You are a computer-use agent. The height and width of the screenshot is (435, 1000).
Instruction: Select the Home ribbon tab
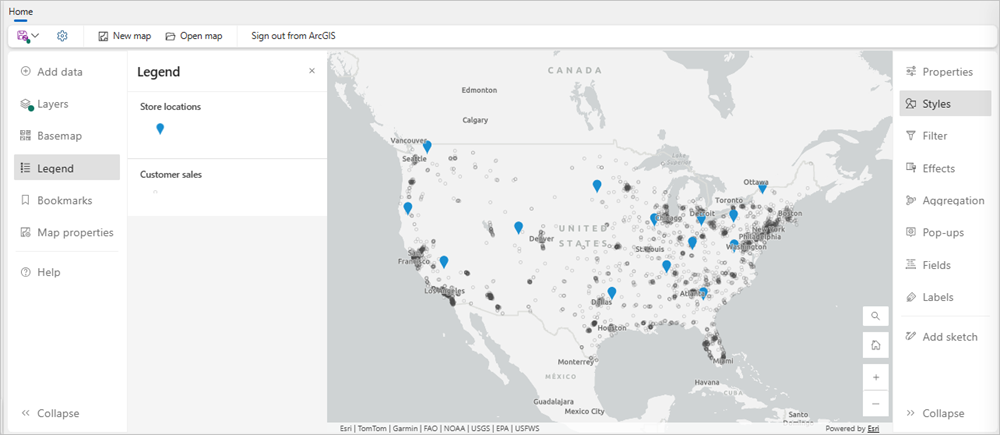[21, 11]
